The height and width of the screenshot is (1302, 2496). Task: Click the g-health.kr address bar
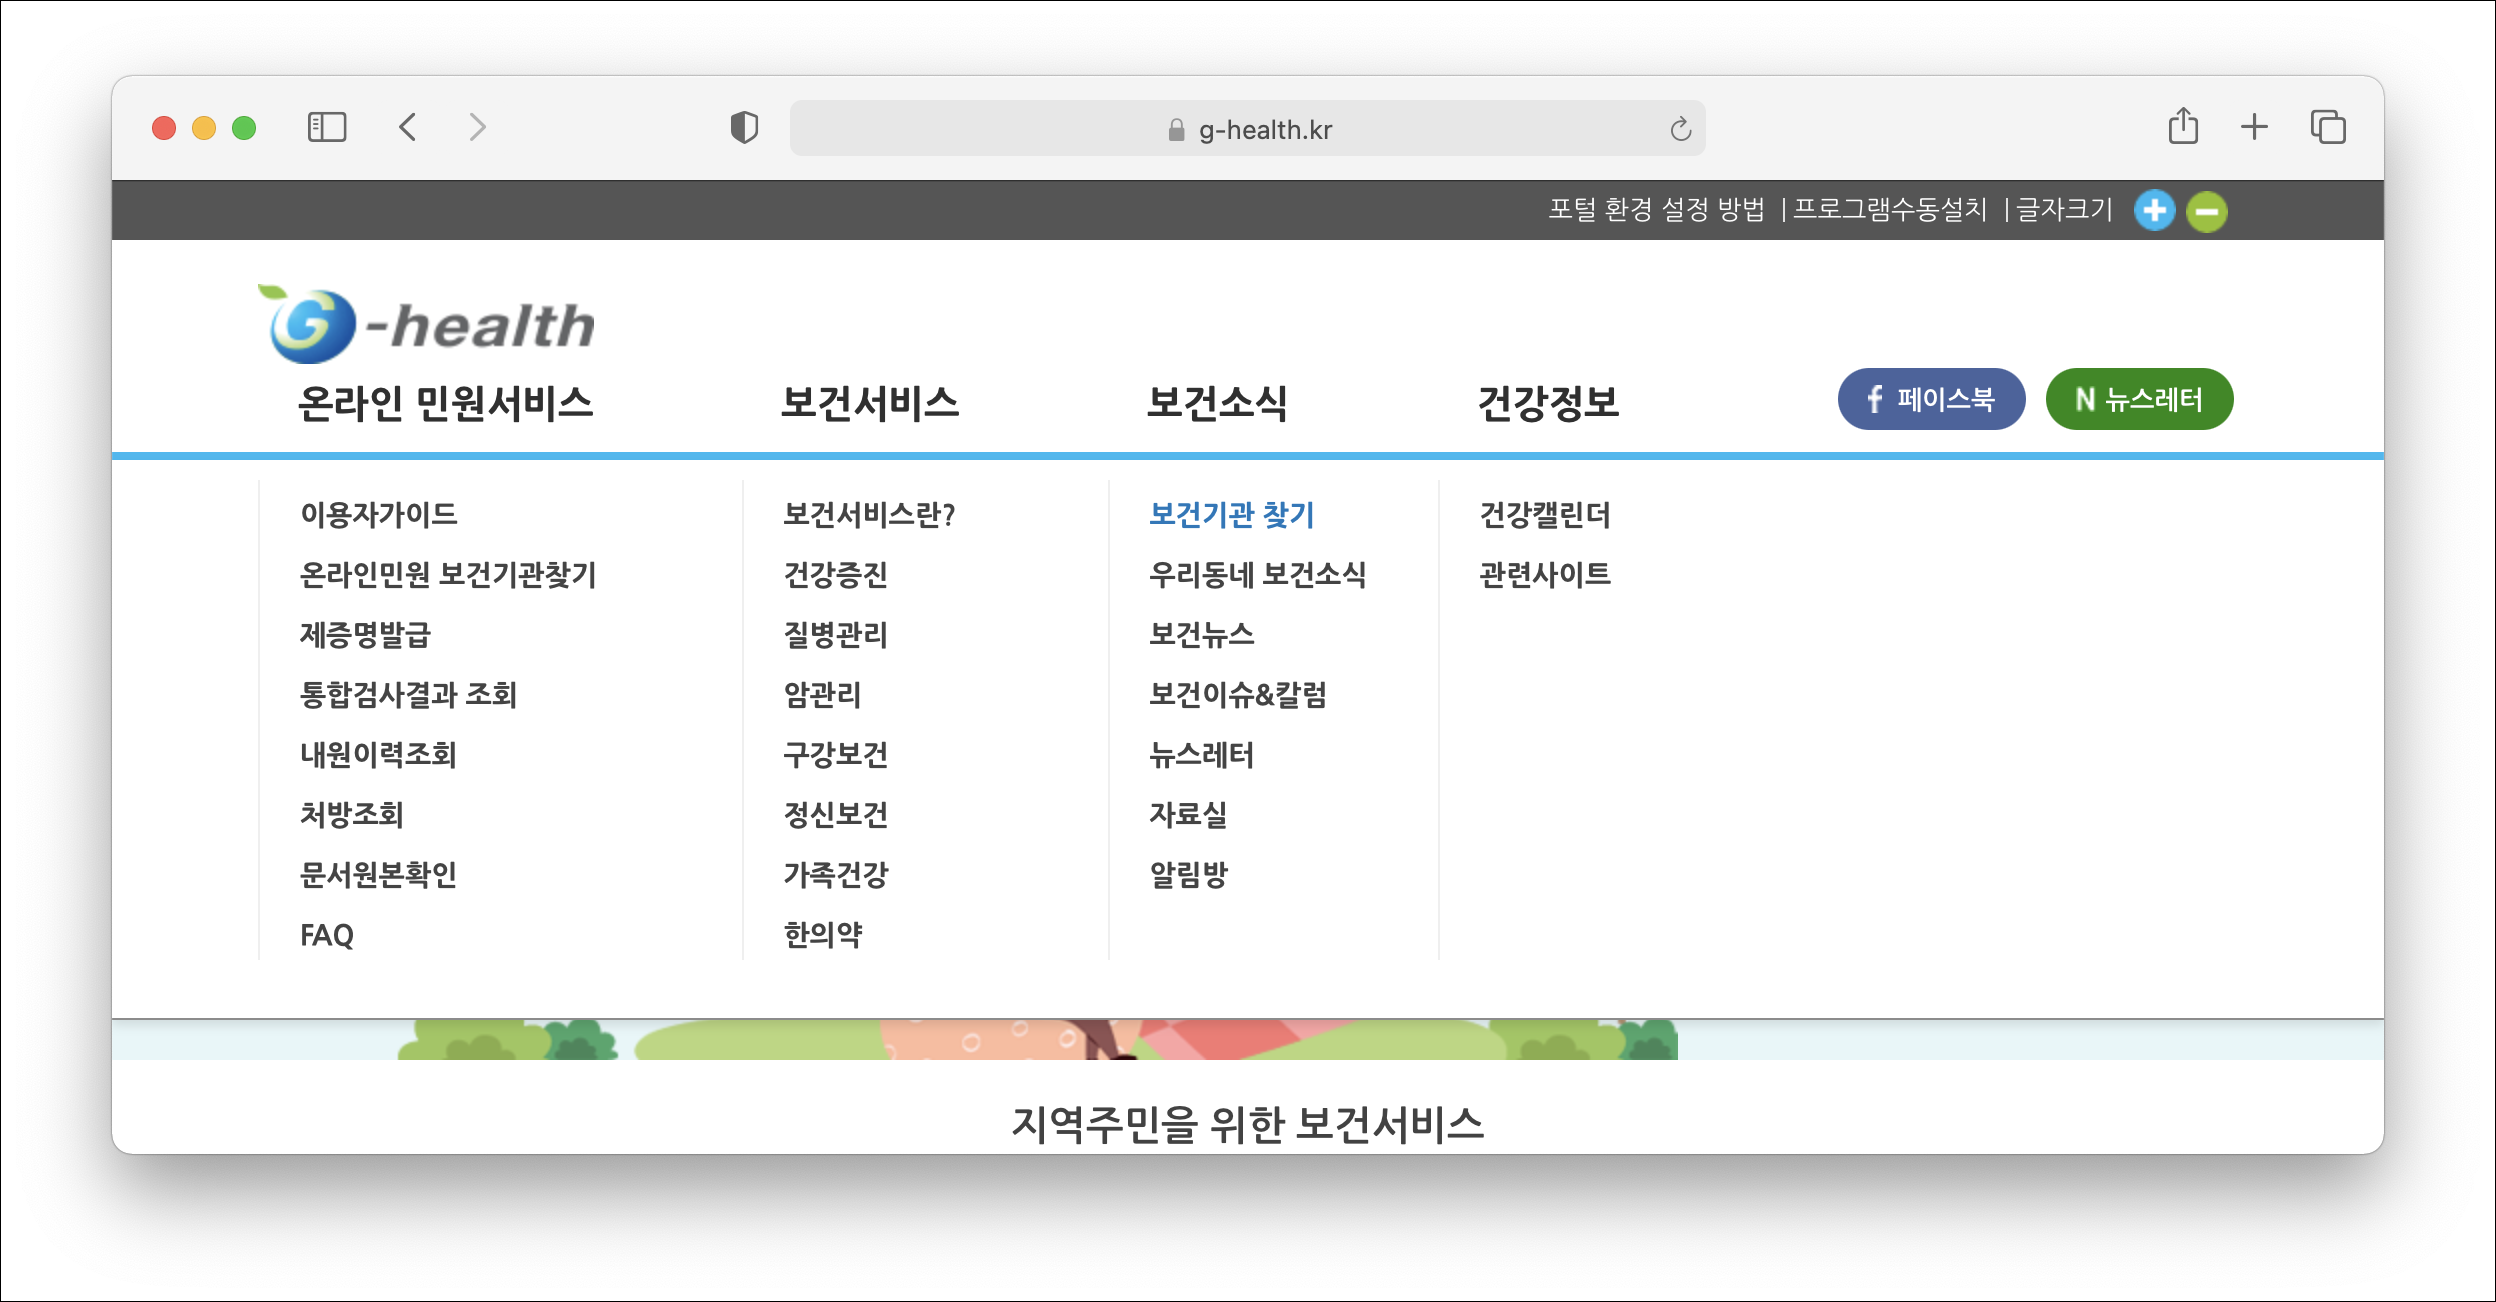coord(1248,128)
